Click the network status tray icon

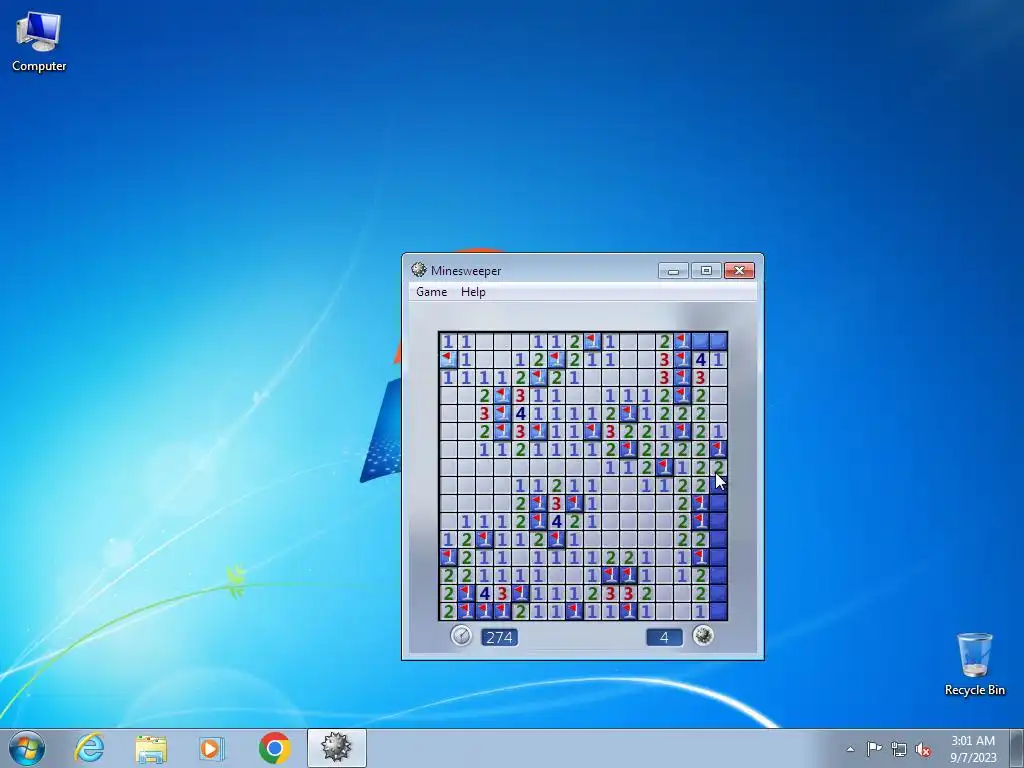click(899, 749)
